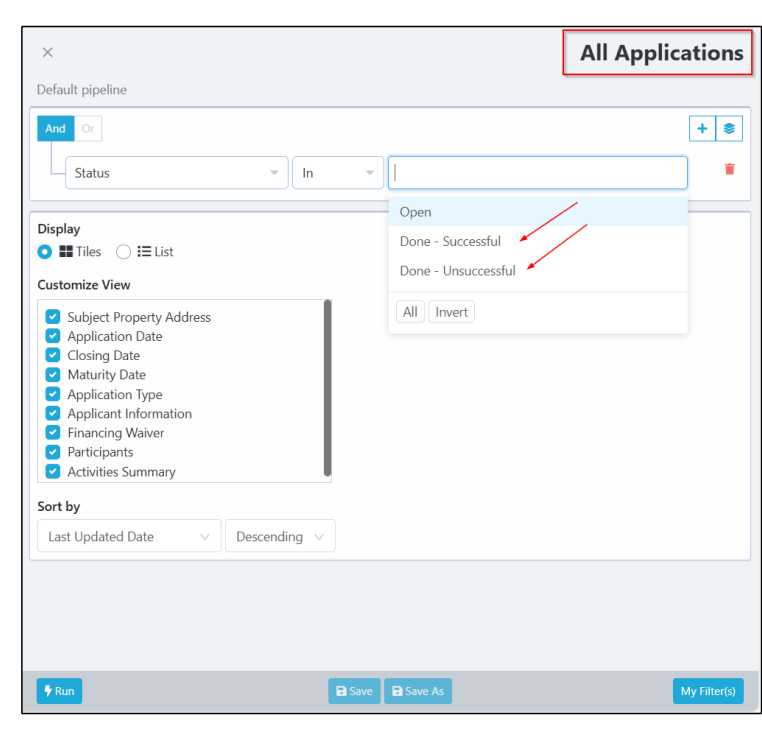
Task: Pick Done - Unsuccessful from the list
Action: click(457, 271)
